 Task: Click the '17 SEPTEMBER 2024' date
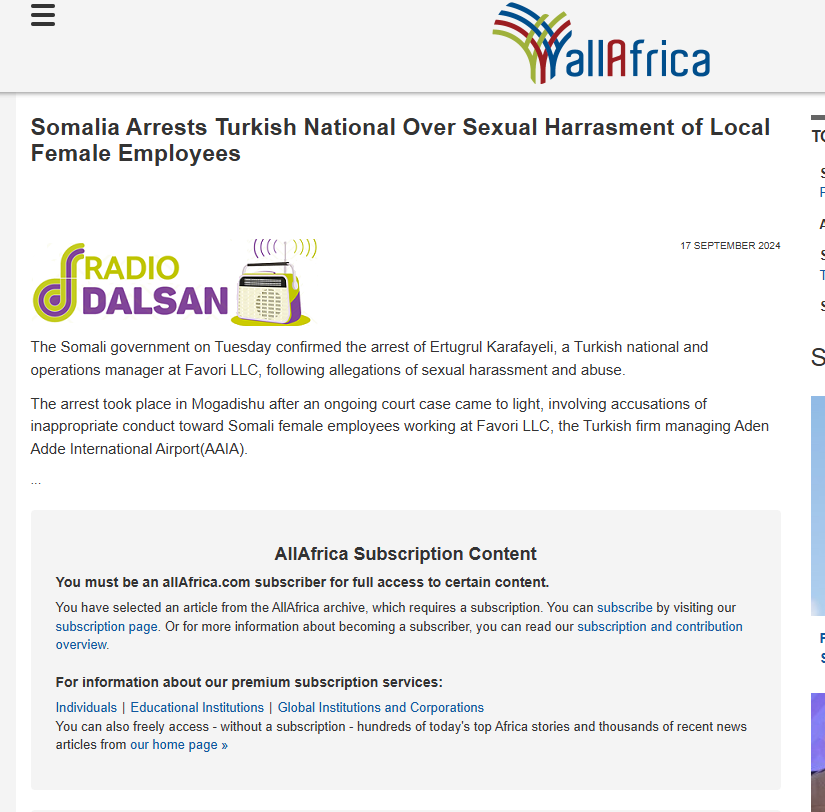pos(730,246)
